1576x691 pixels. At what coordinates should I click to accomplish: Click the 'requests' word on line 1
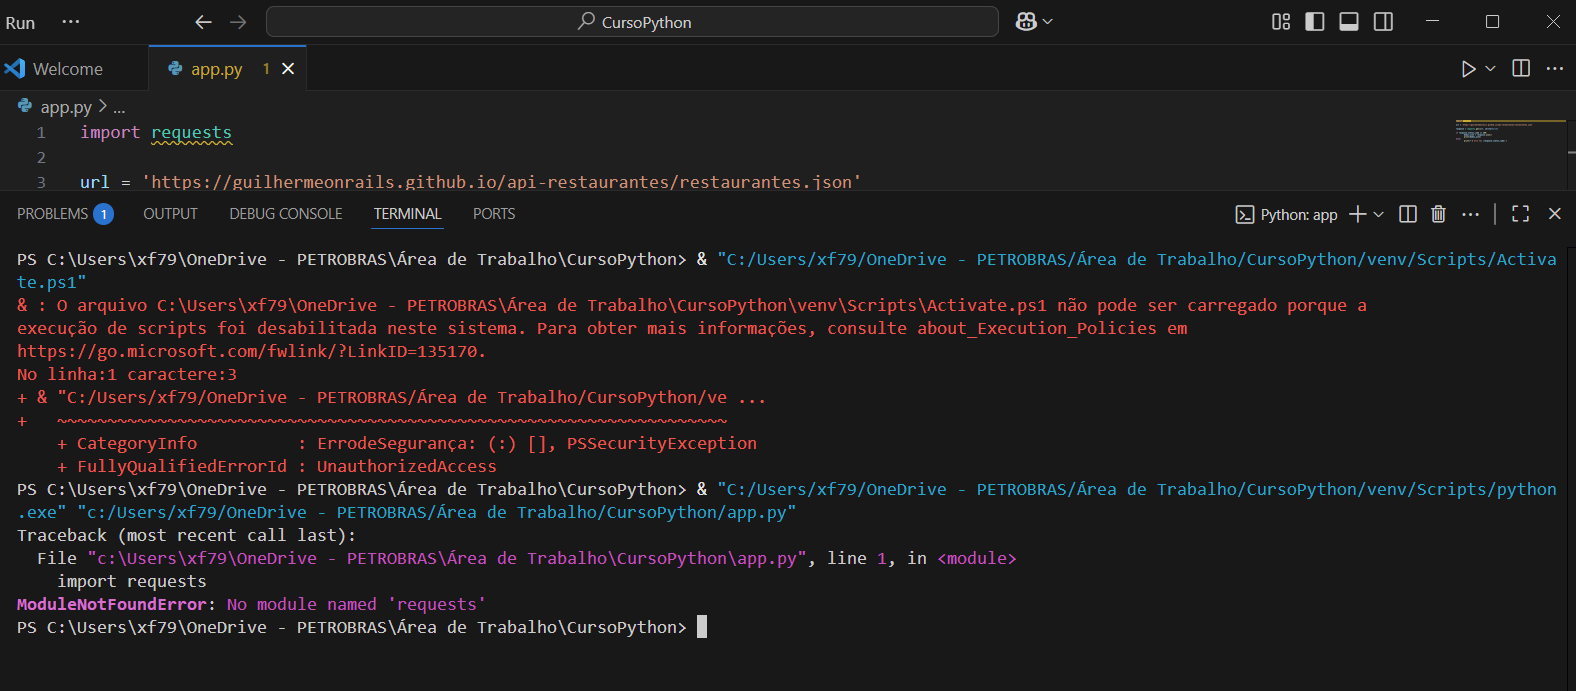[191, 132]
